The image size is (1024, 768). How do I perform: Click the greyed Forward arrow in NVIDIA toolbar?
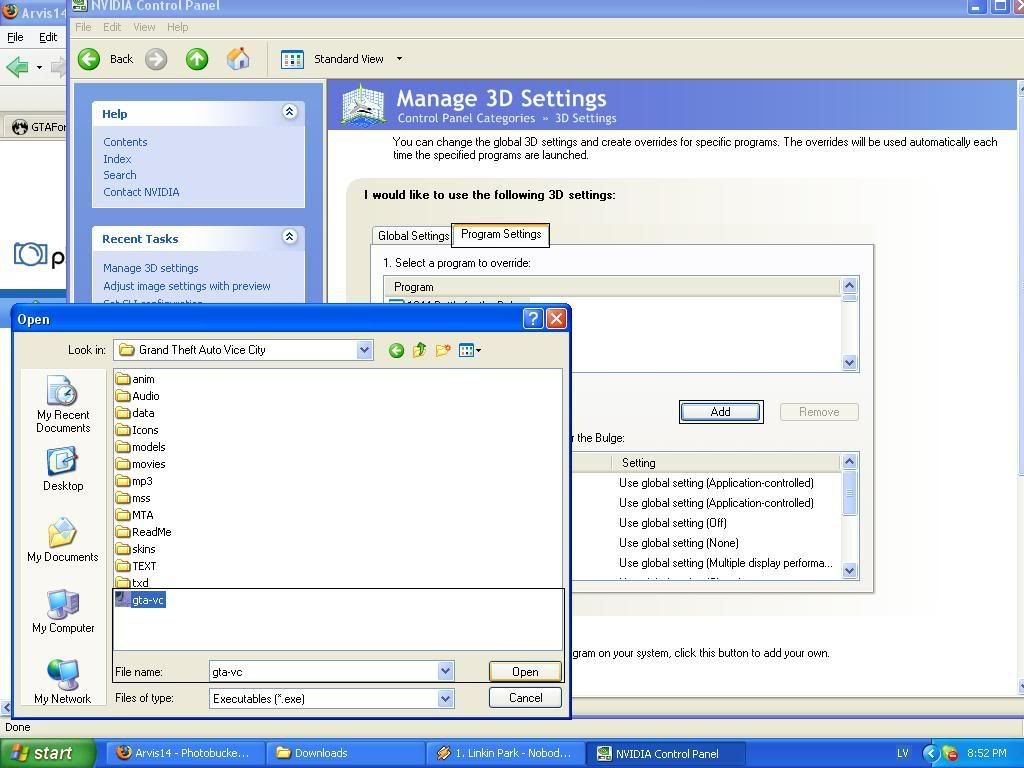click(x=155, y=59)
